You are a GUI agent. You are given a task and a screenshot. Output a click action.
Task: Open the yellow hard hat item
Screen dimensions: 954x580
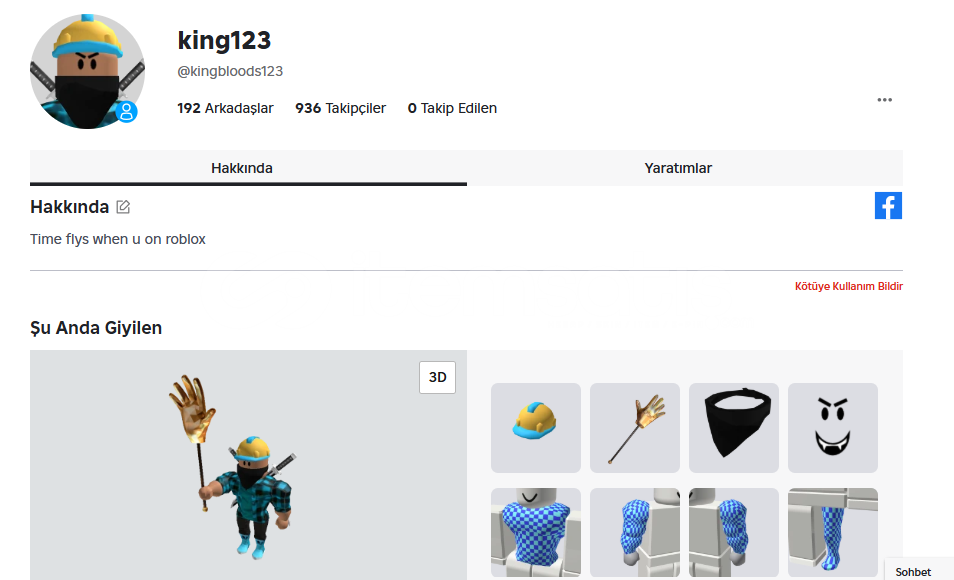point(536,428)
